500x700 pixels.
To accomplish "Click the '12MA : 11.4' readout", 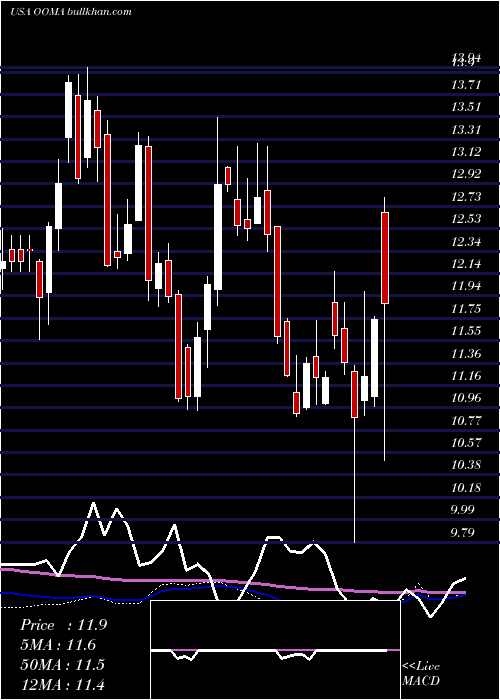I will (x=62, y=684).
